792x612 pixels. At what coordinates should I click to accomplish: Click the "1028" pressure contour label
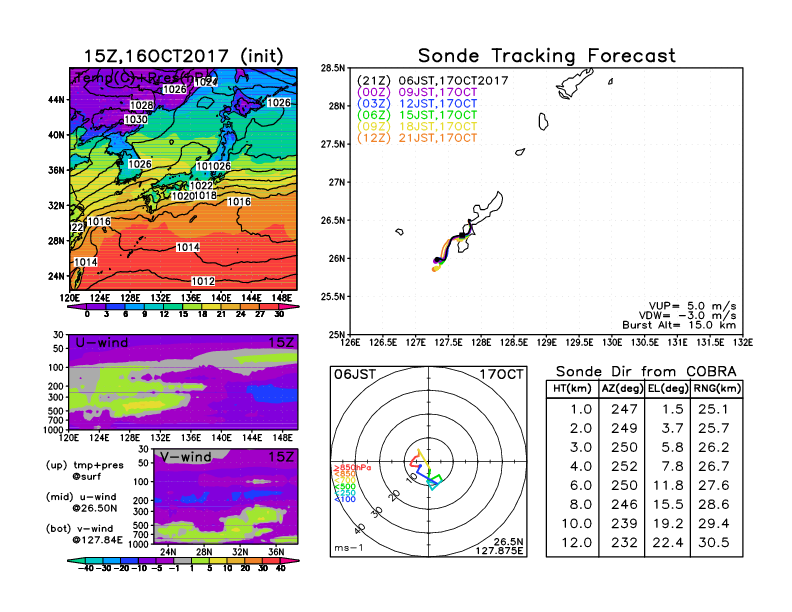pyautogui.click(x=142, y=105)
